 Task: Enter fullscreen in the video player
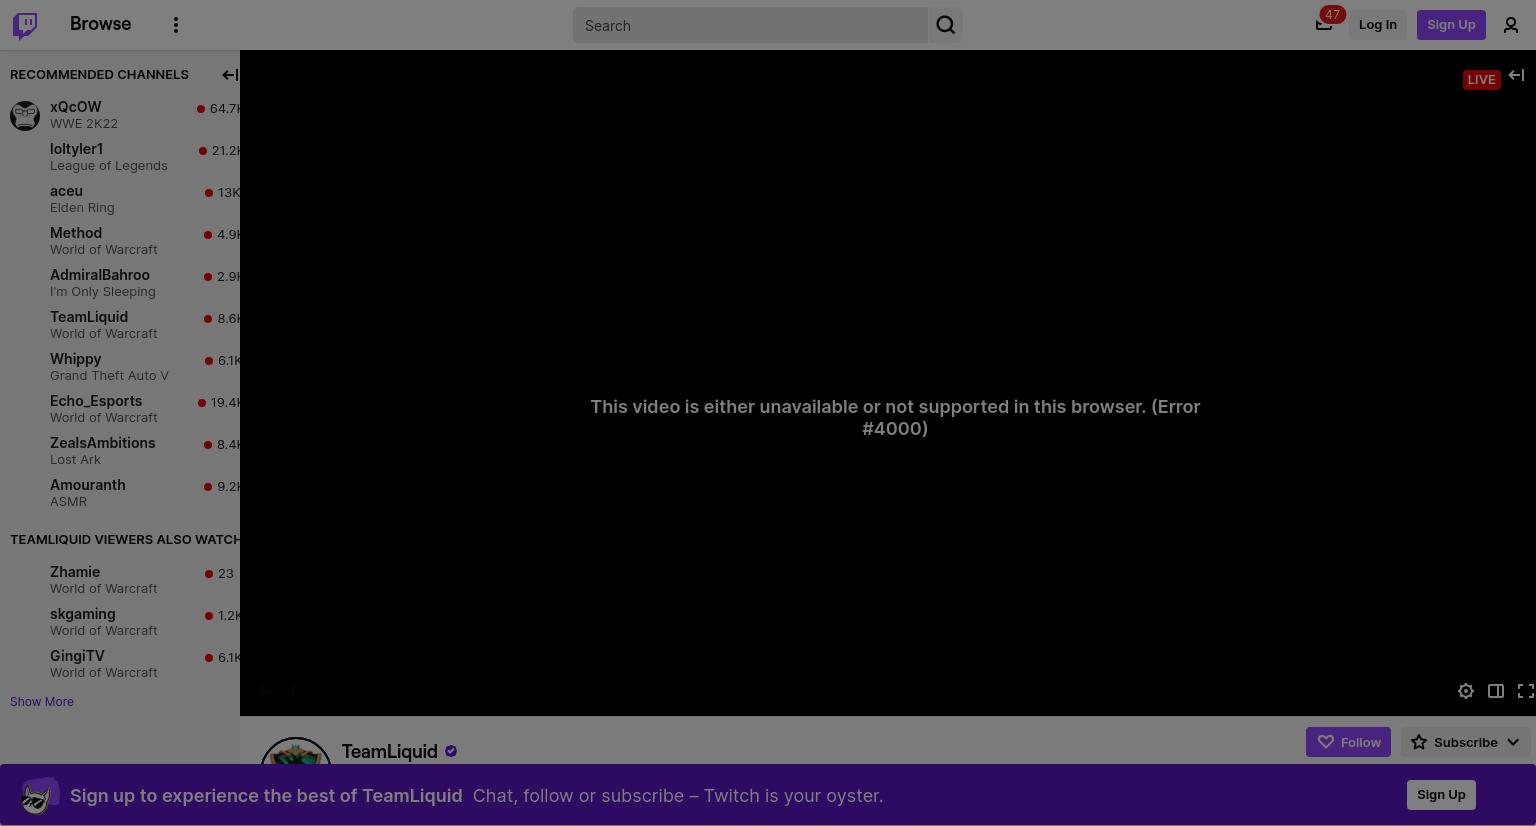click(x=1526, y=691)
